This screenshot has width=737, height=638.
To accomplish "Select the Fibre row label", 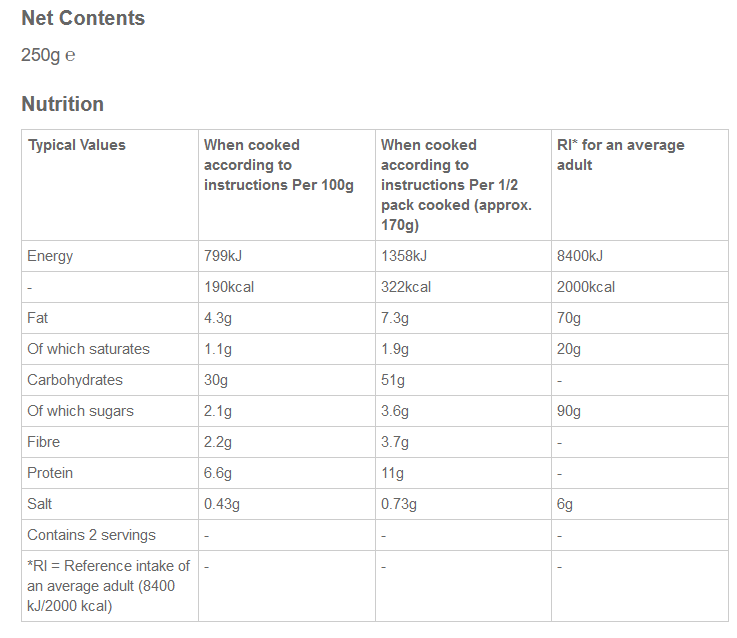I will [44, 442].
